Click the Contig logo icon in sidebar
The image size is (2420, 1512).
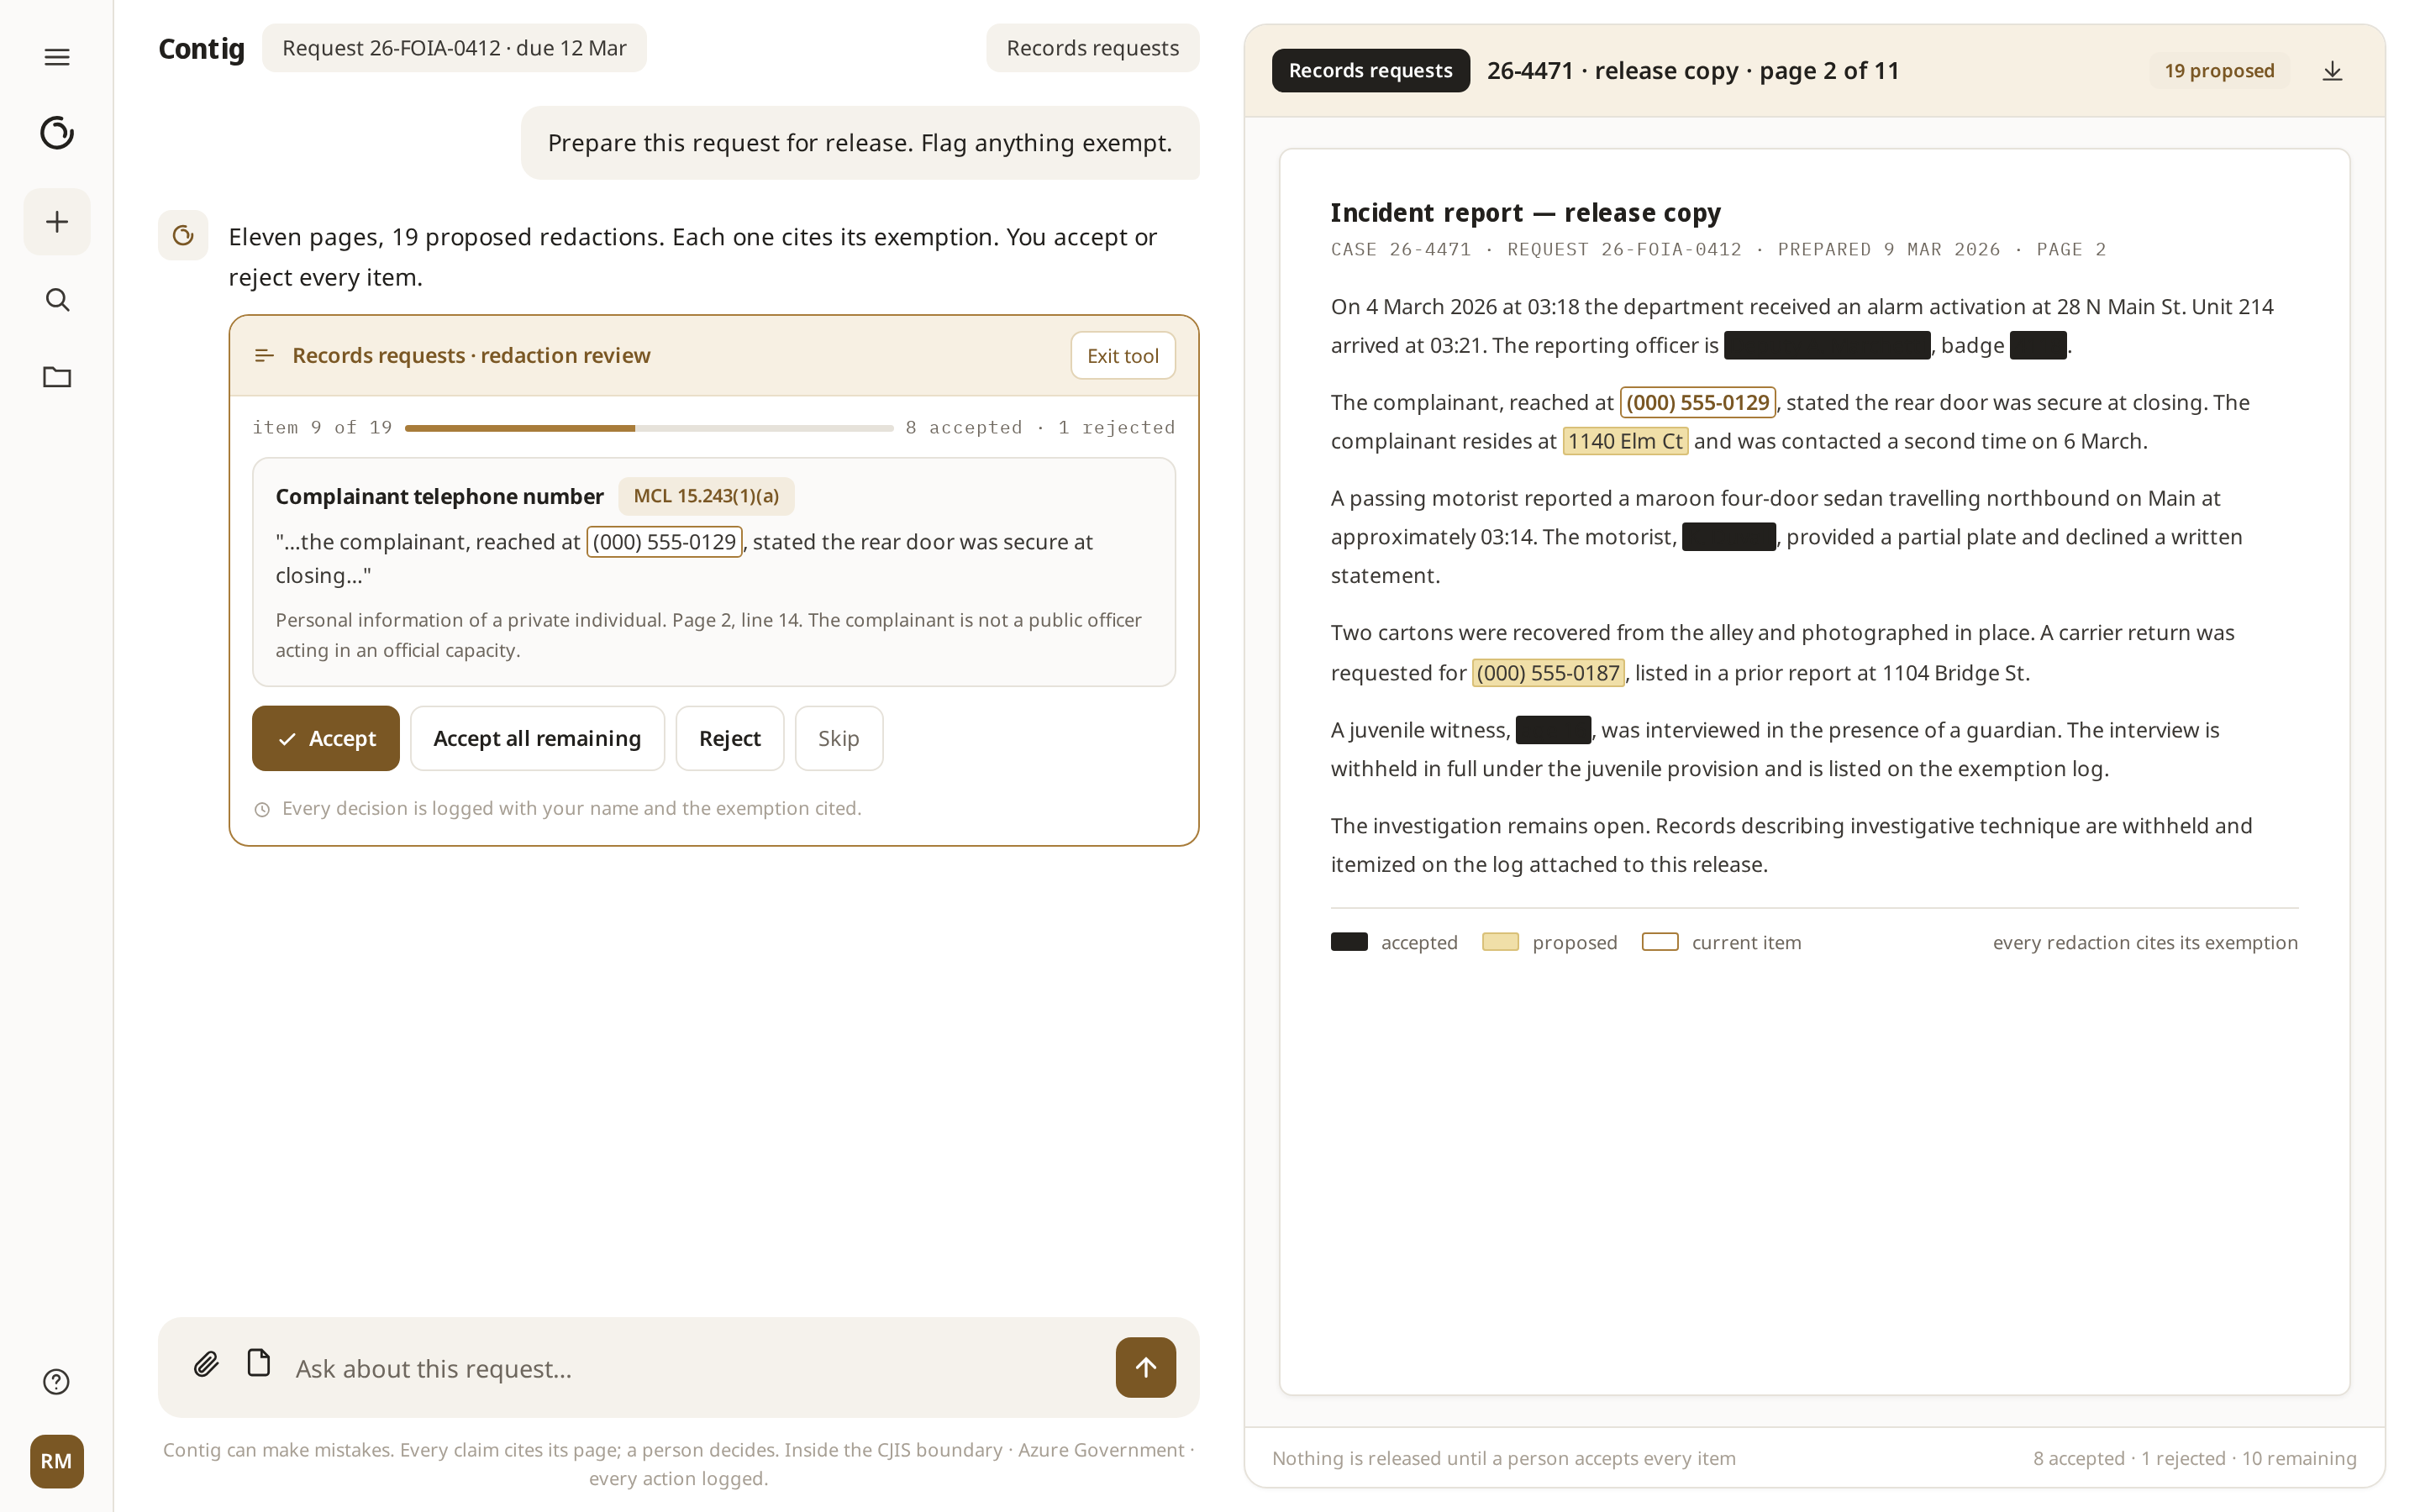click(57, 133)
